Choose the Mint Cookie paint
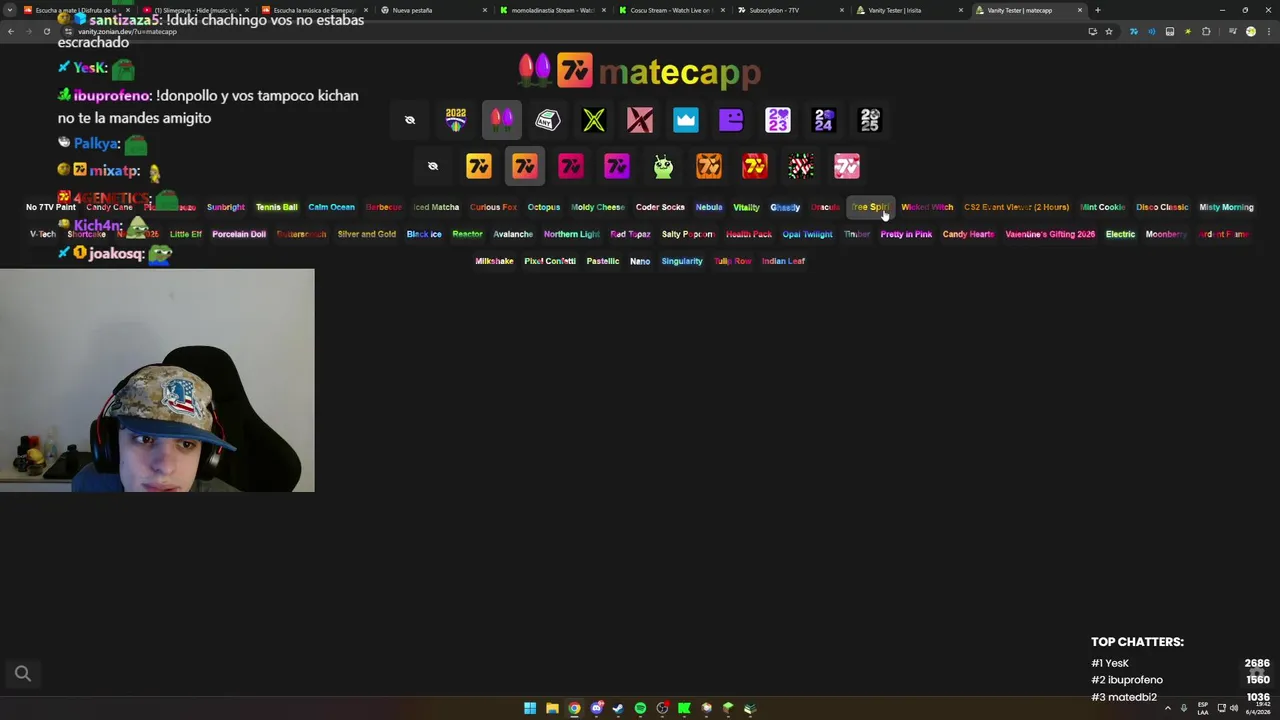This screenshot has width=1280, height=720. (x=1103, y=207)
